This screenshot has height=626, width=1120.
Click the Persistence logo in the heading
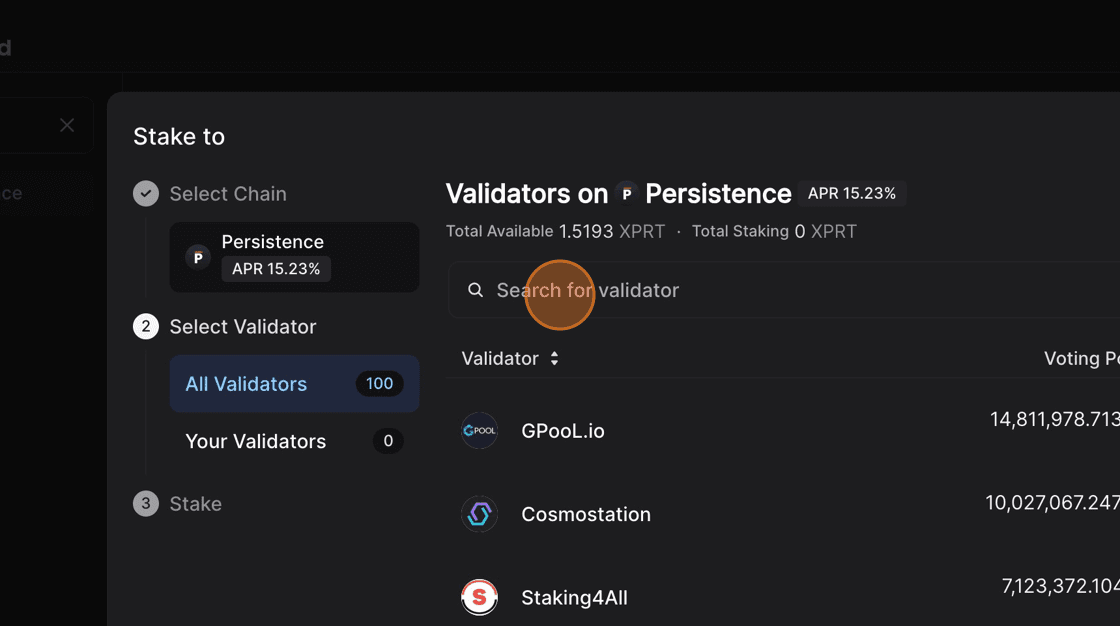[627, 194]
